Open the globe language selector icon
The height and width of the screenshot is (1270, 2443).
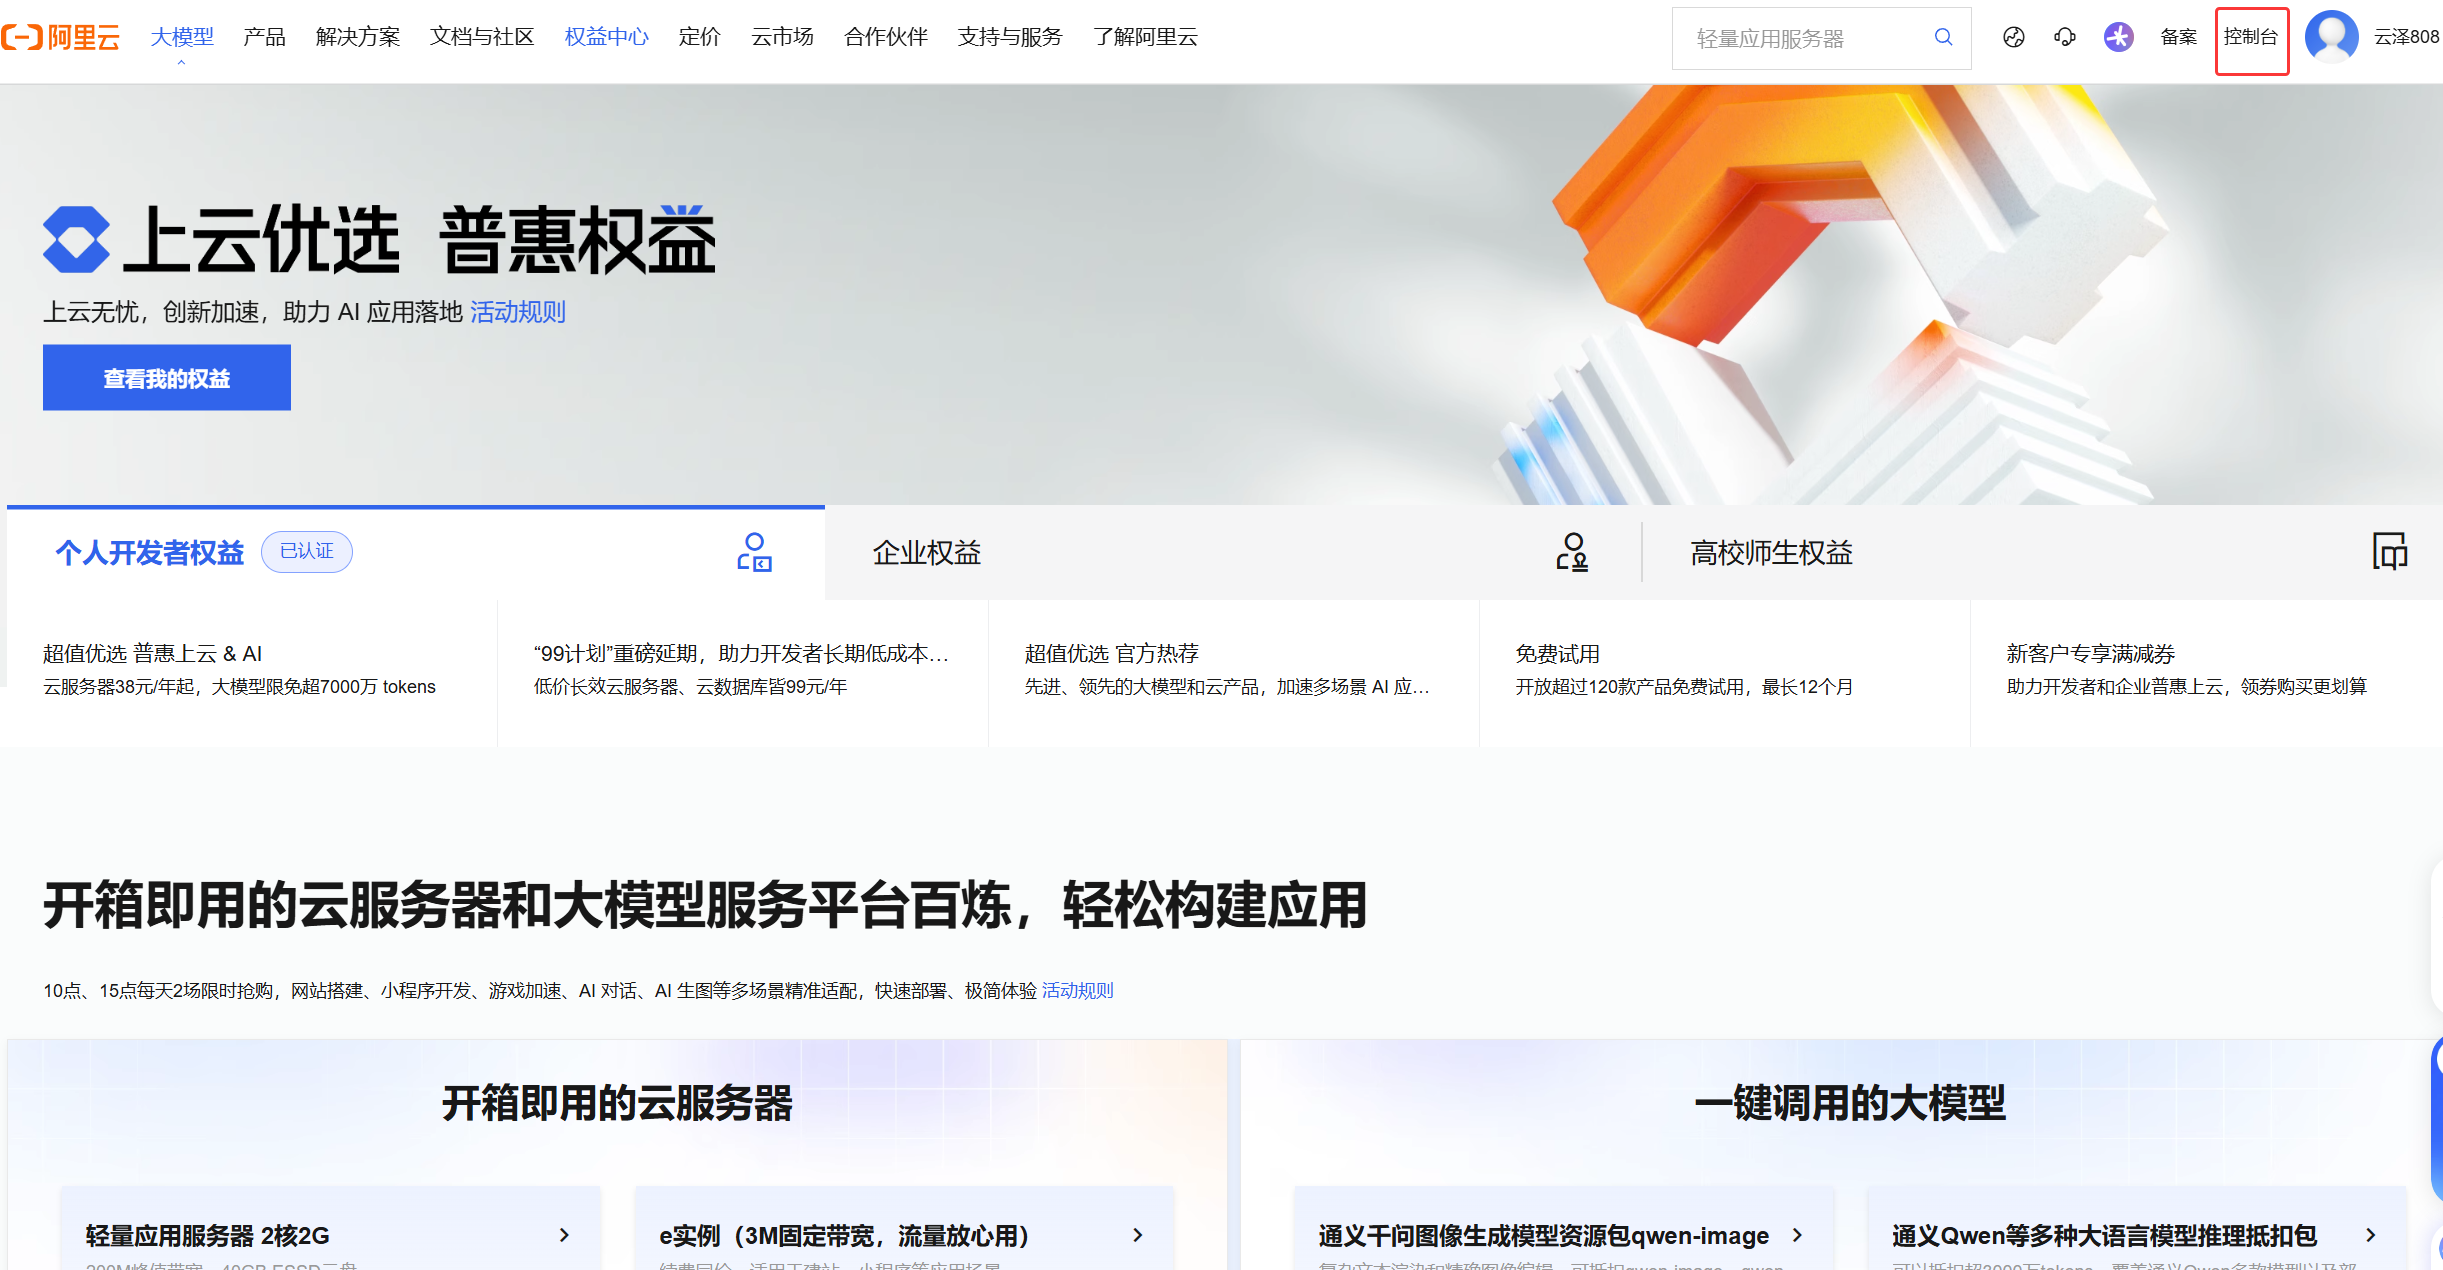point(2014,37)
